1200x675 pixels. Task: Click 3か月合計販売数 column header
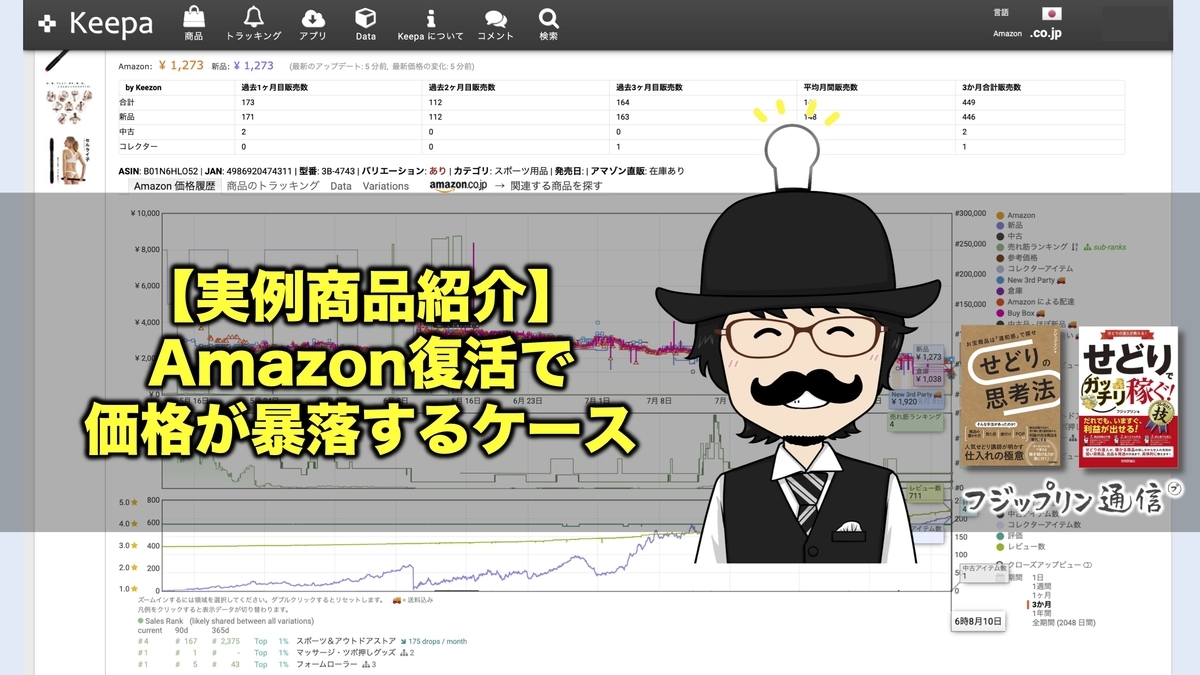tap(992, 88)
